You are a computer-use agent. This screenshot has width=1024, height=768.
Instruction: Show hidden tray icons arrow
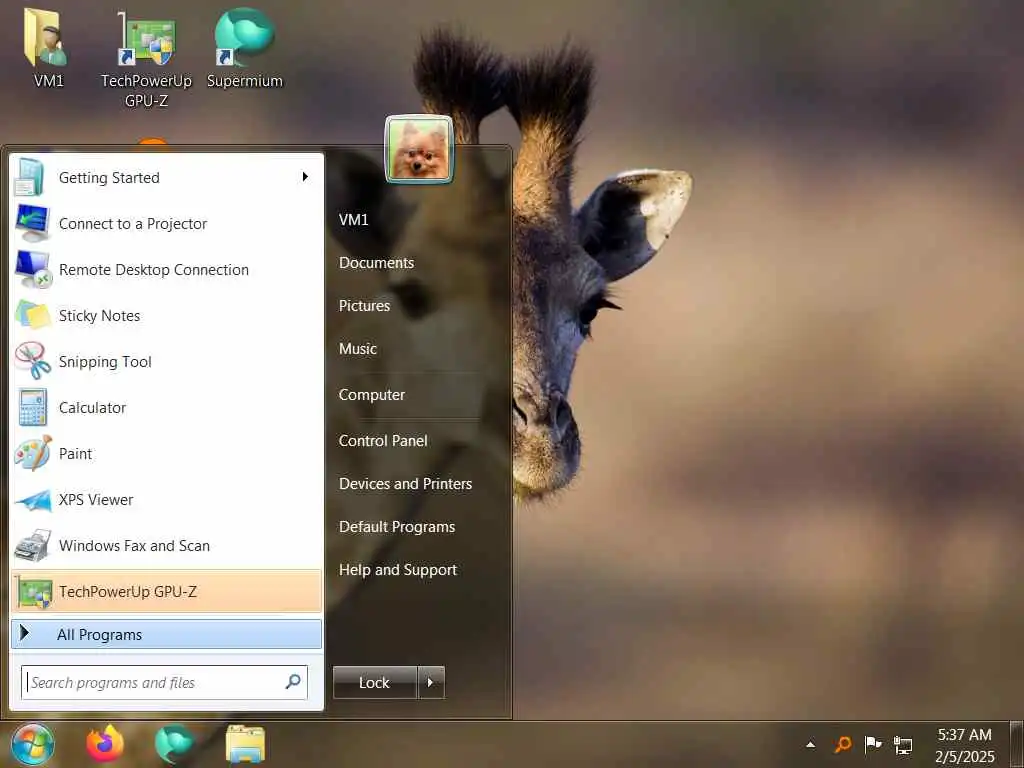pyautogui.click(x=810, y=744)
